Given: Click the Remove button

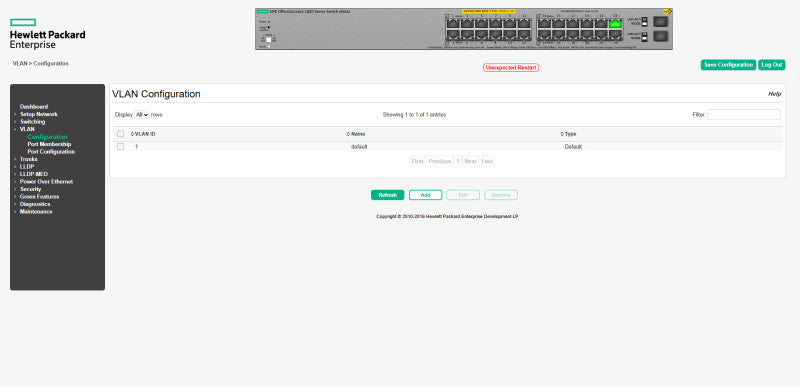Looking at the screenshot, I should [x=501, y=195].
